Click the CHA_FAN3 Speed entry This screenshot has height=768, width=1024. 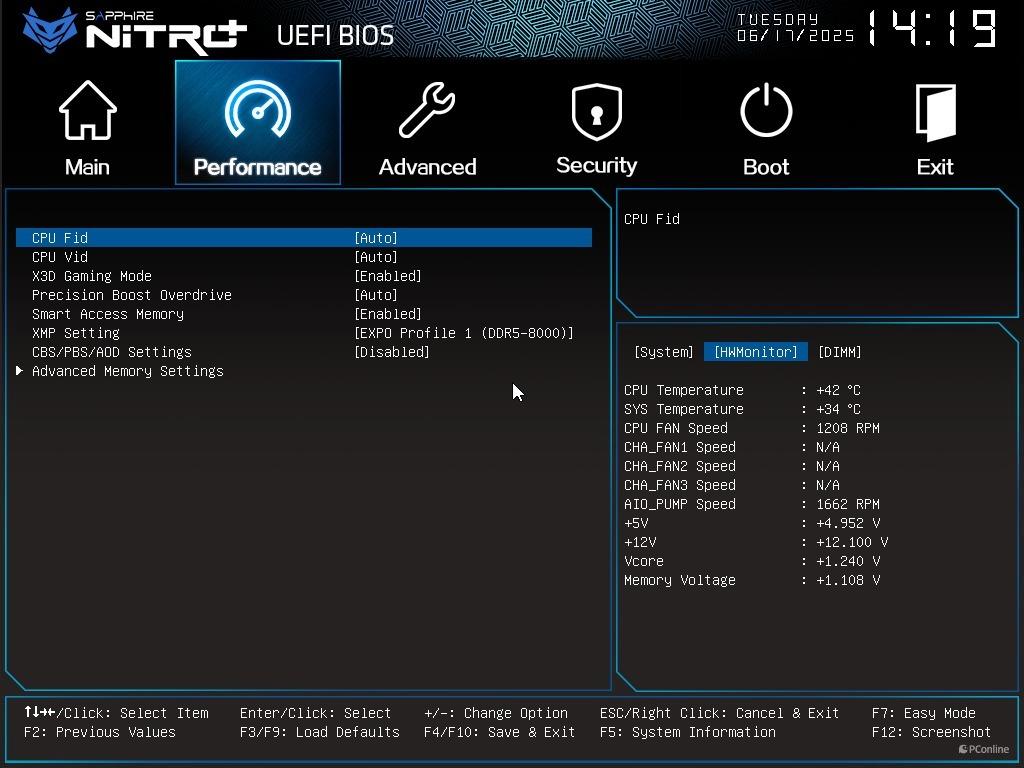click(732, 485)
